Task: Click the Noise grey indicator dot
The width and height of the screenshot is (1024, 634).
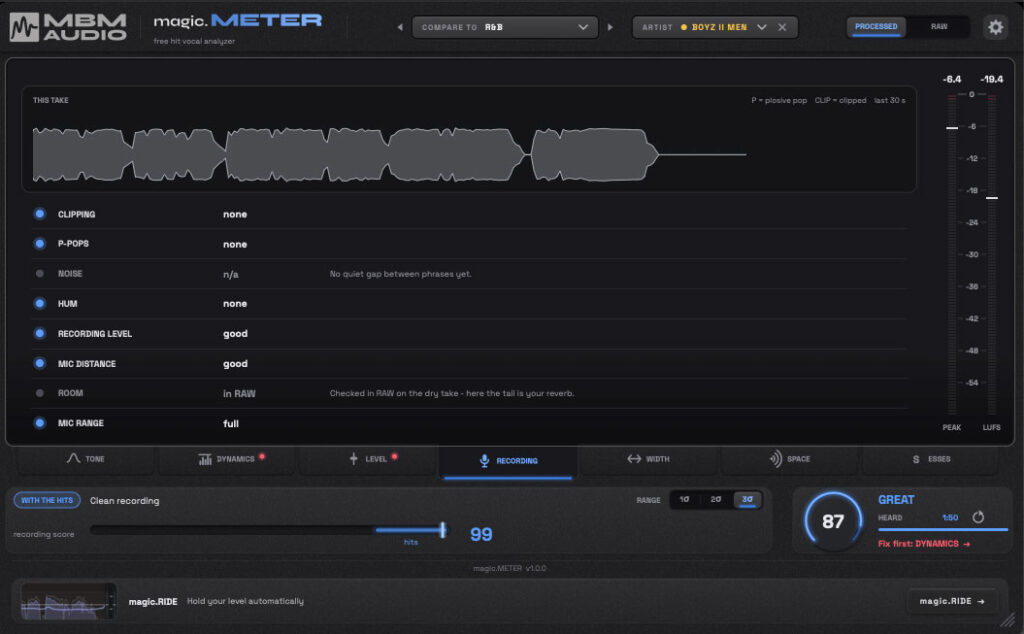Action: (40, 274)
